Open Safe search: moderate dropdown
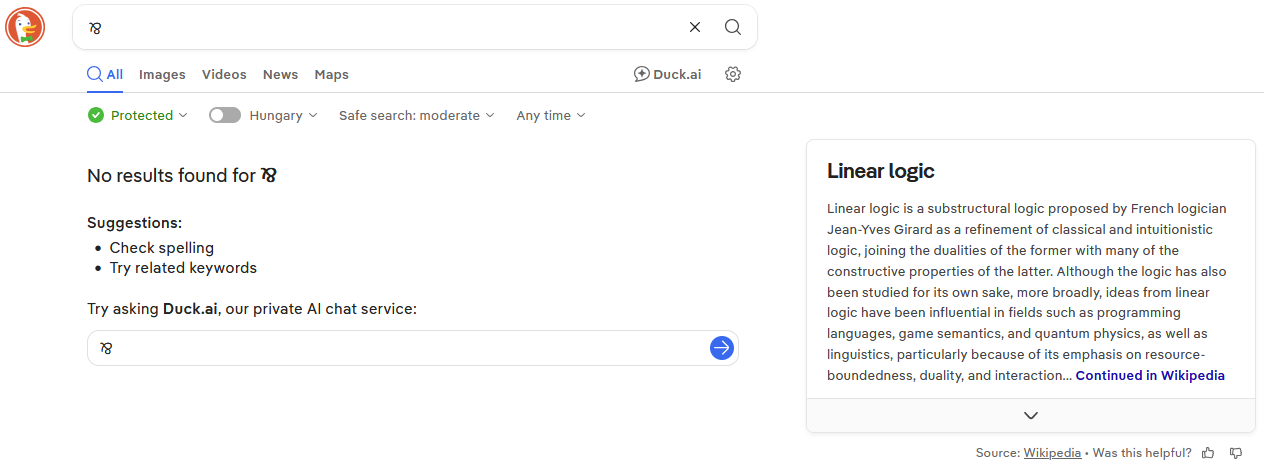The width and height of the screenshot is (1264, 465). tap(417, 115)
